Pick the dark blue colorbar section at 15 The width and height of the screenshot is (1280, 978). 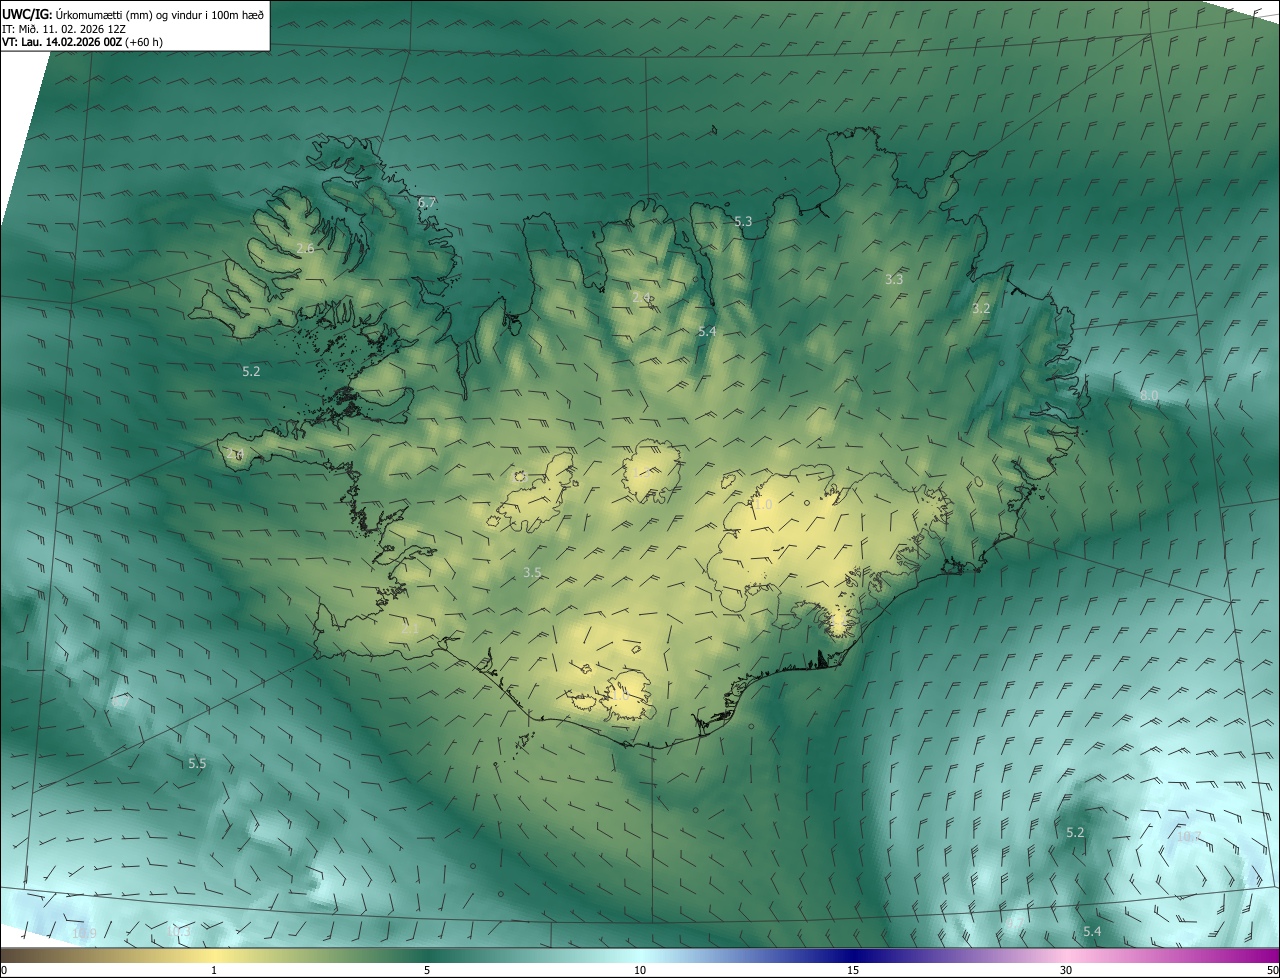pyautogui.click(x=853, y=957)
